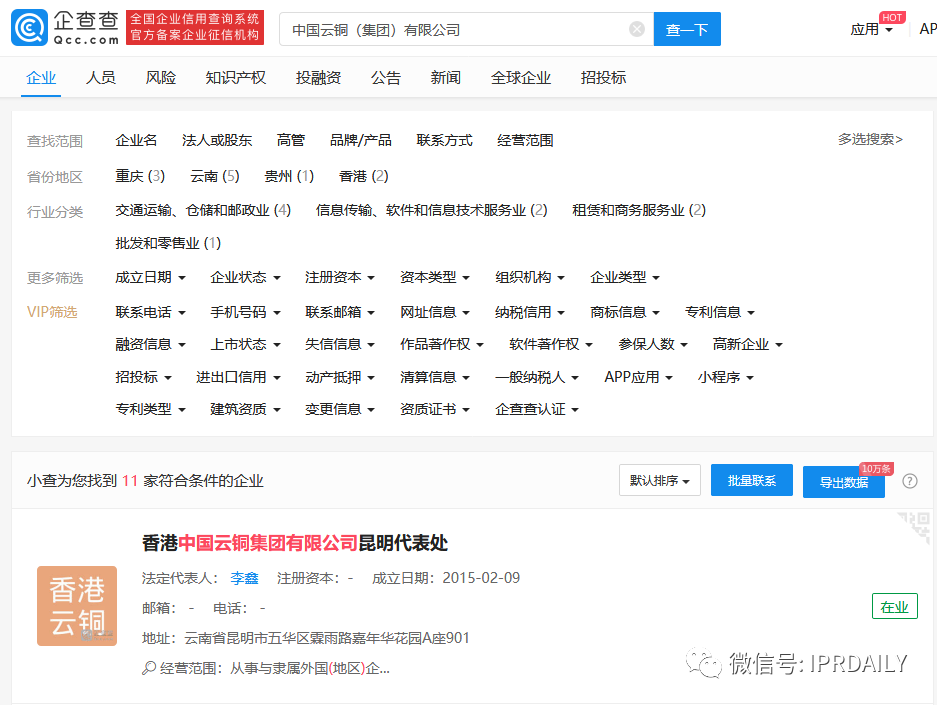This screenshot has height=705, width=937.
Task: Expand the 专利信息 VIP filter
Action: (720, 312)
